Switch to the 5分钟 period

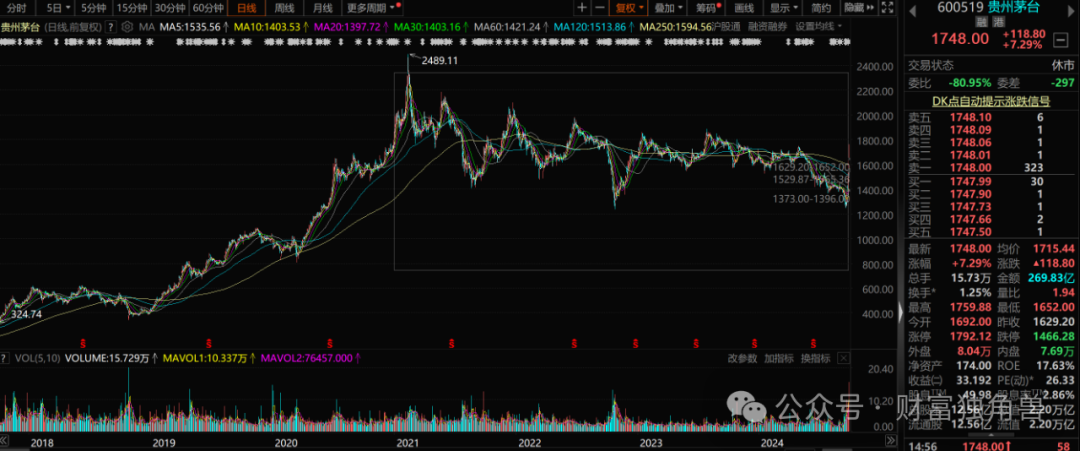click(92, 8)
